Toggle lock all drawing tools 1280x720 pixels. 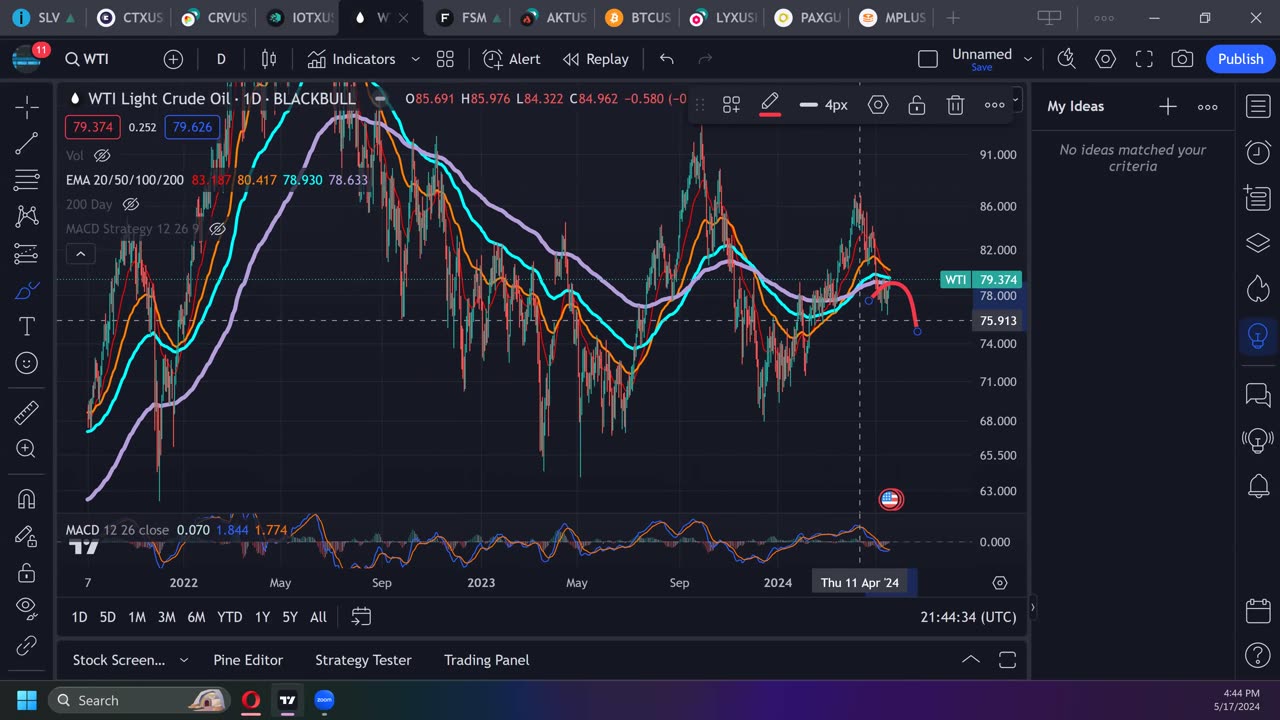pyautogui.click(x=27, y=572)
